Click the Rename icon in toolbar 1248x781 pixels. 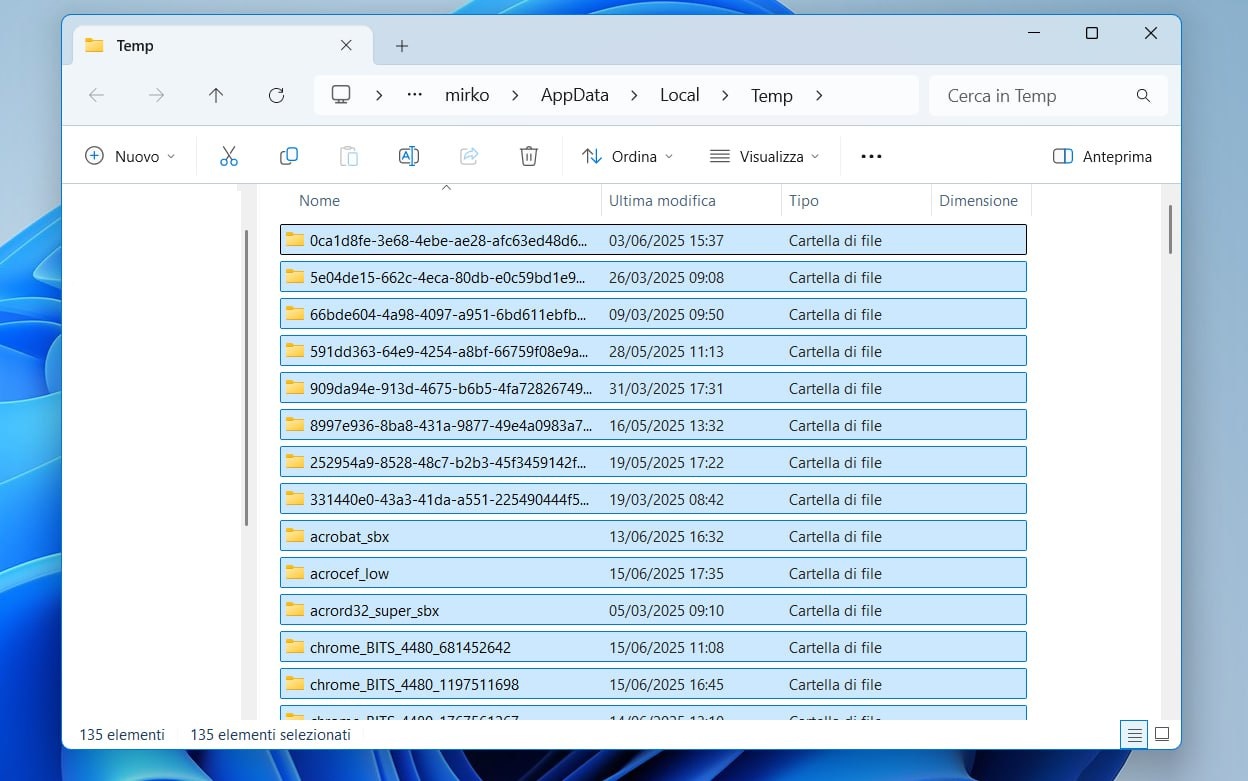408,156
